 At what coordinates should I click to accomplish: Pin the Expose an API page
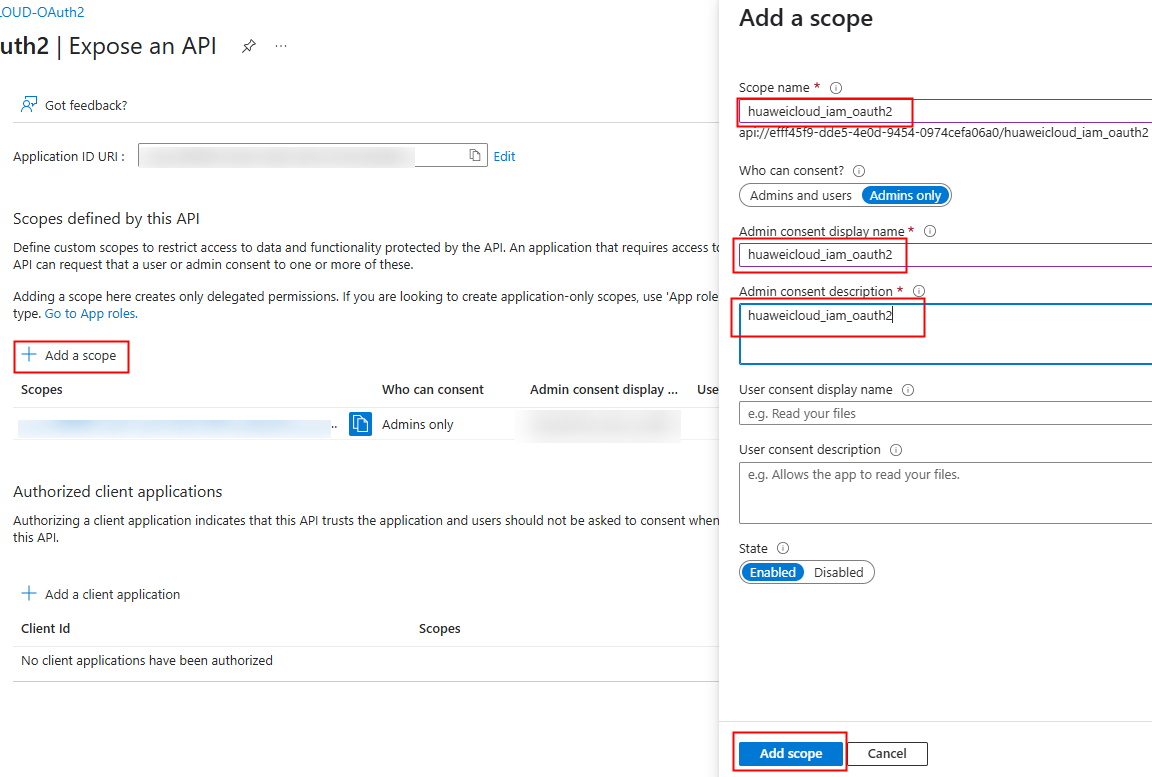point(248,46)
